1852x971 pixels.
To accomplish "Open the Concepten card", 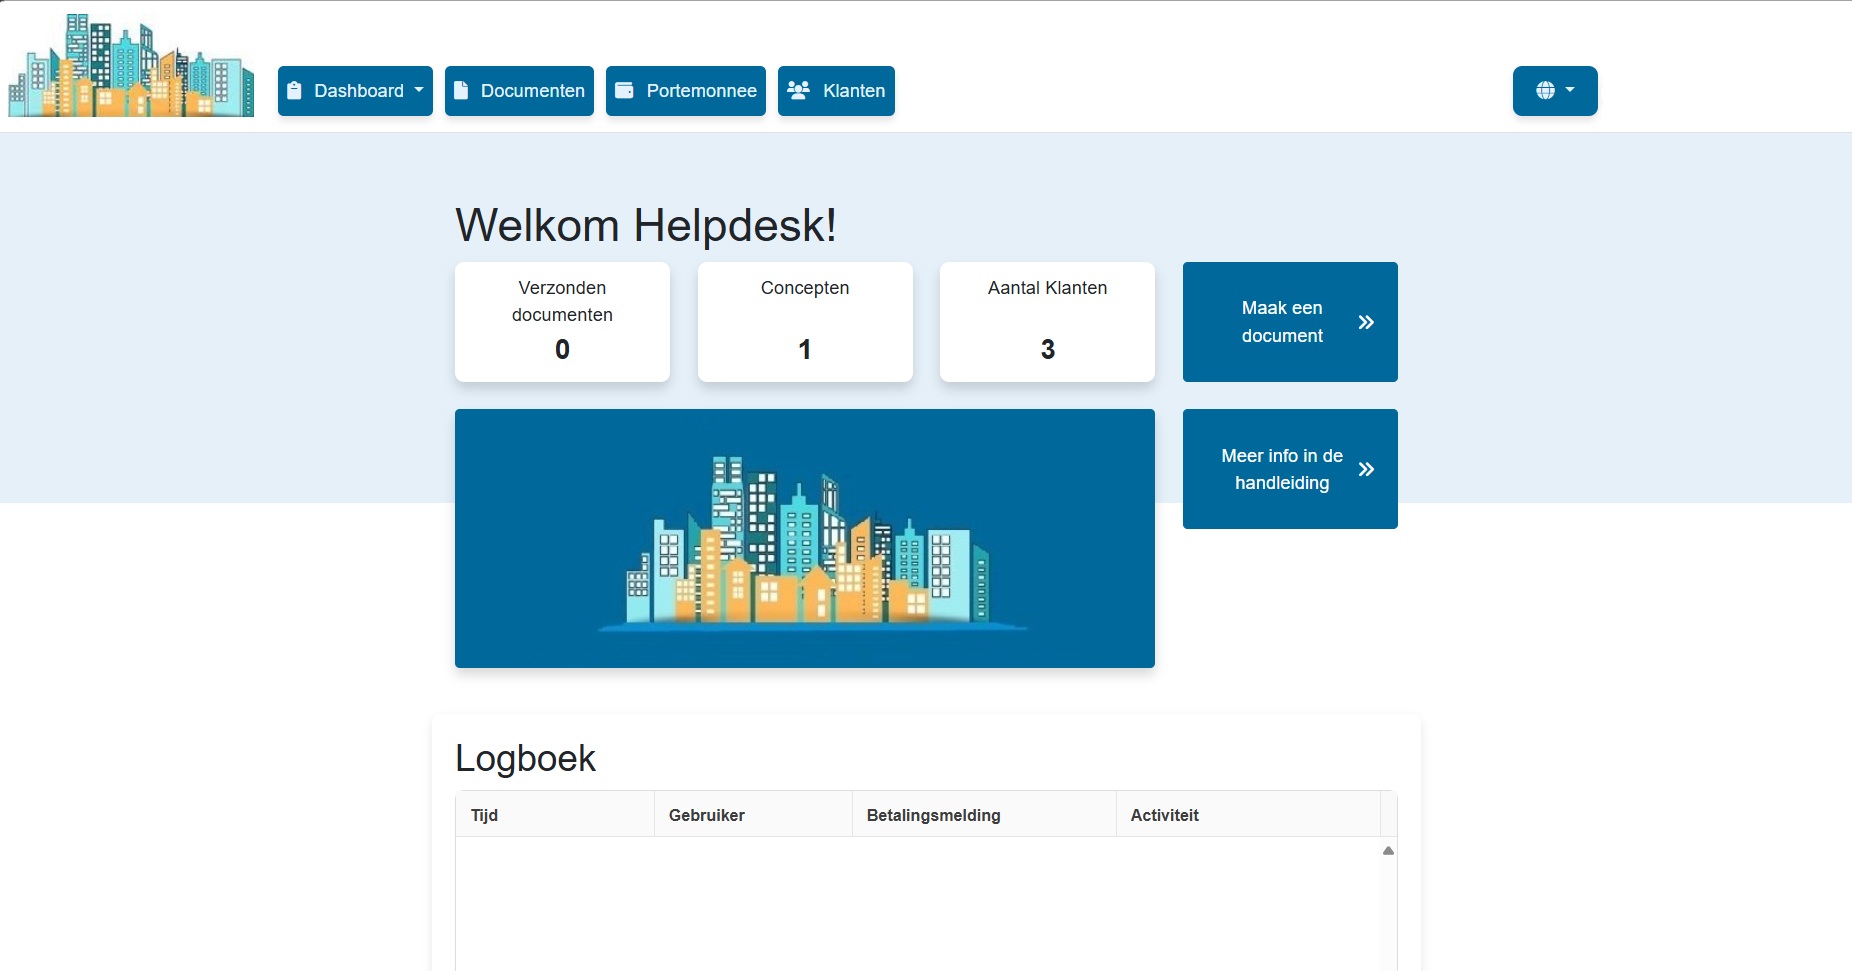I will point(805,322).
